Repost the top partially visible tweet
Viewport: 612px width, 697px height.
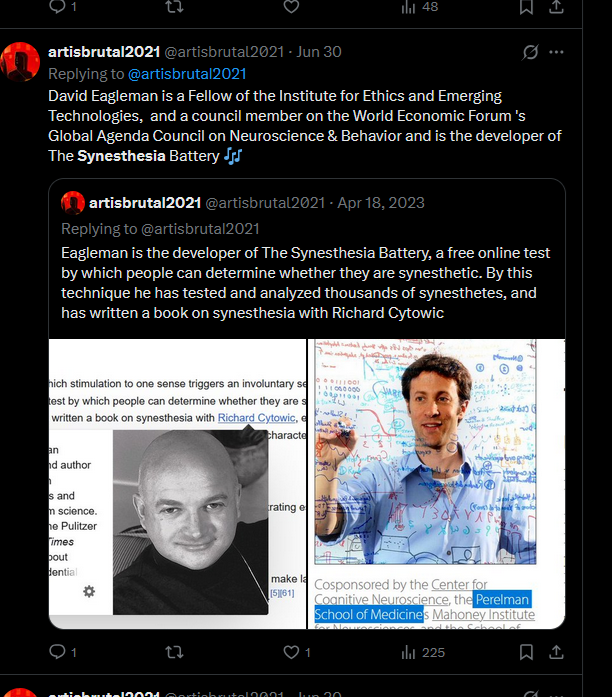[x=174, y=6]
